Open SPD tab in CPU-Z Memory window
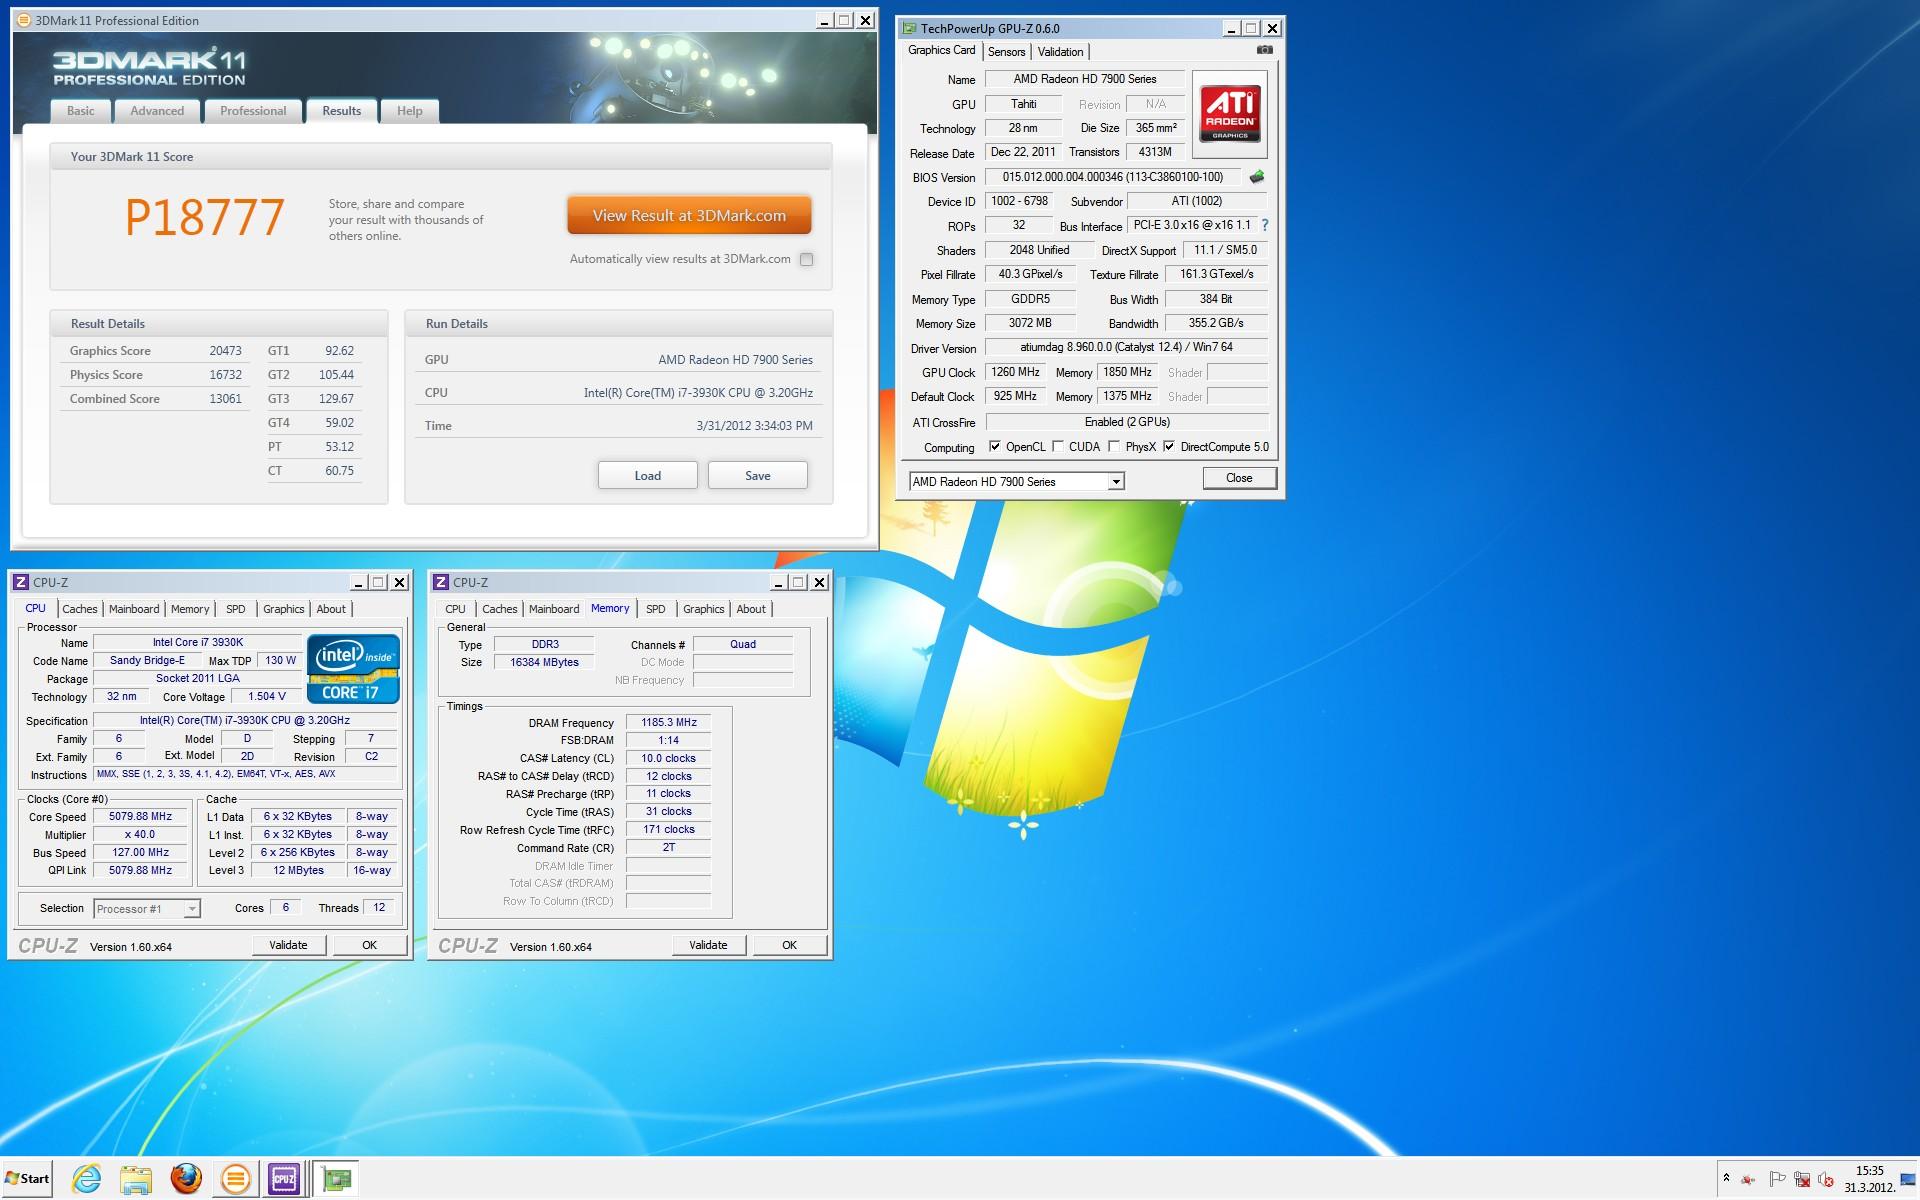Image resolution: width=1920 pixels, height=1200 pixels. pyautogui.click(x=656, y=609)
